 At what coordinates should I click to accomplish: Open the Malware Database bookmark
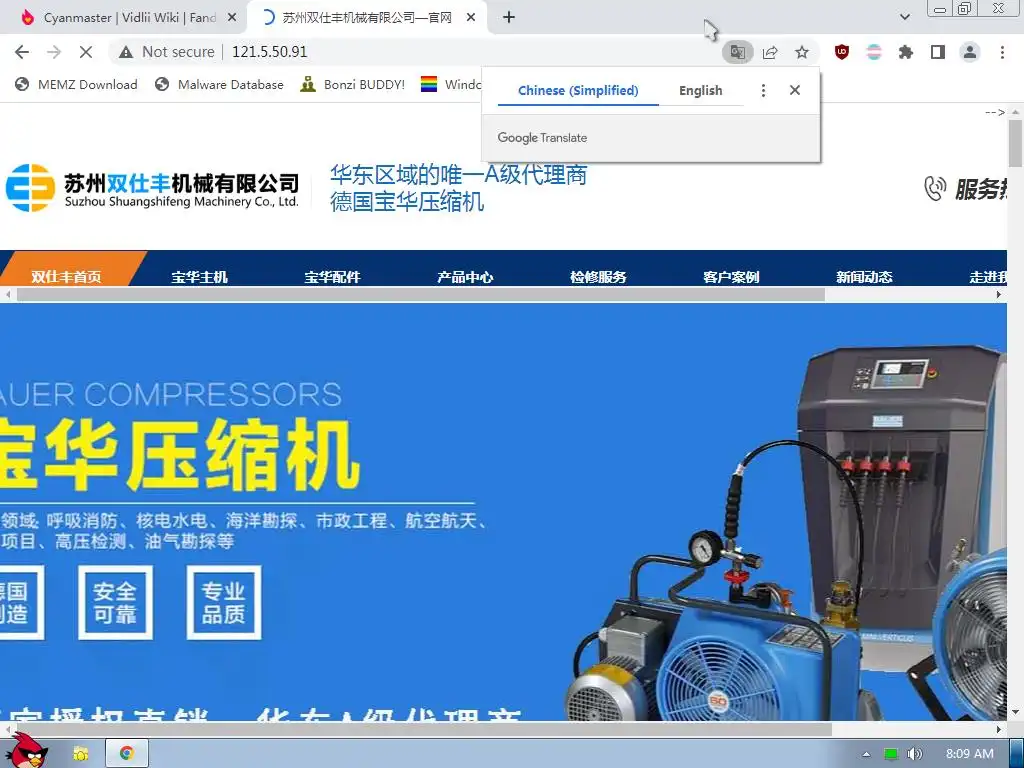click(x=219, y=84)
